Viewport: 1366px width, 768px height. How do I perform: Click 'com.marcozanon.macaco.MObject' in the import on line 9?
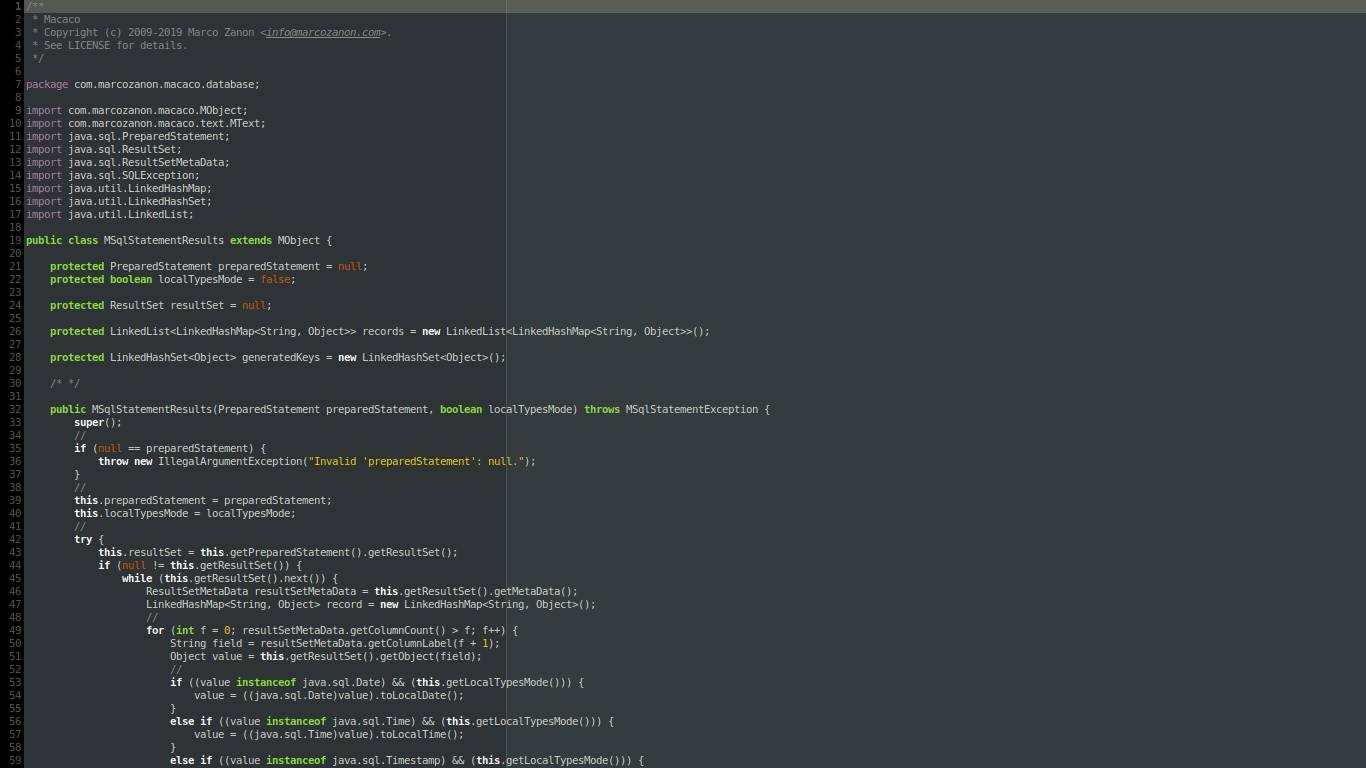coord(155,110)
